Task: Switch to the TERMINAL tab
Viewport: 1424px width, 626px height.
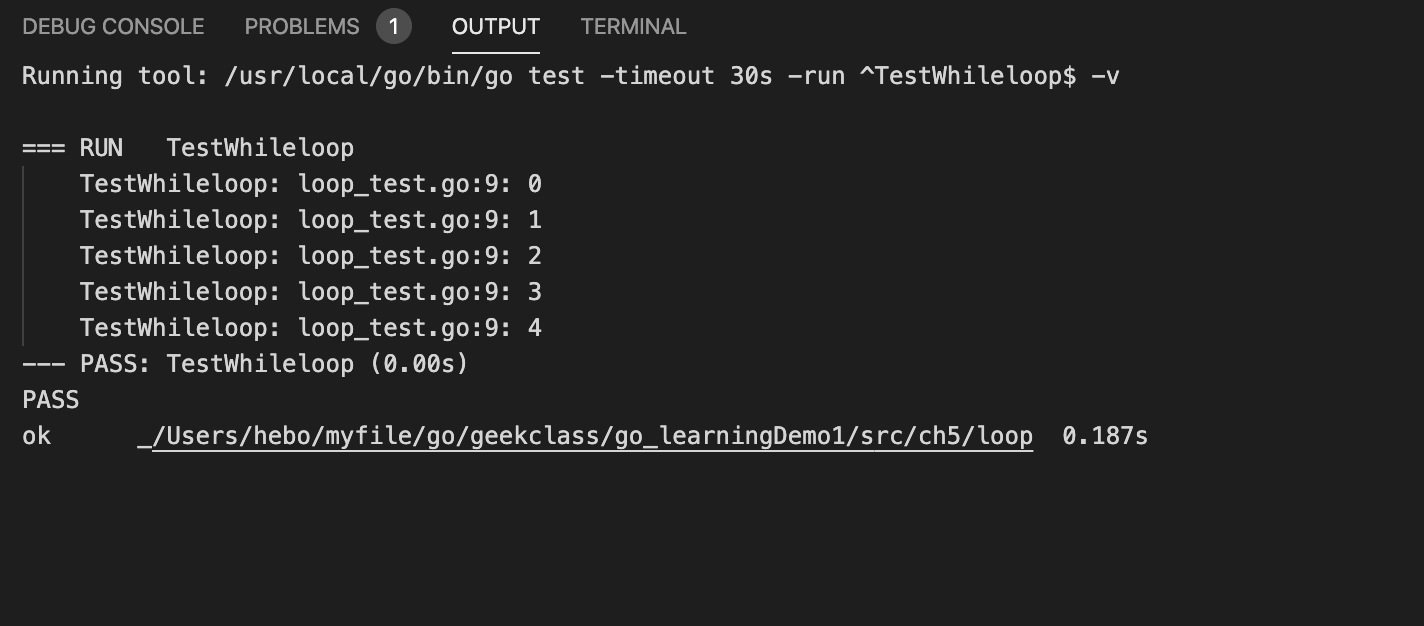Action: (x=633, y=27)
